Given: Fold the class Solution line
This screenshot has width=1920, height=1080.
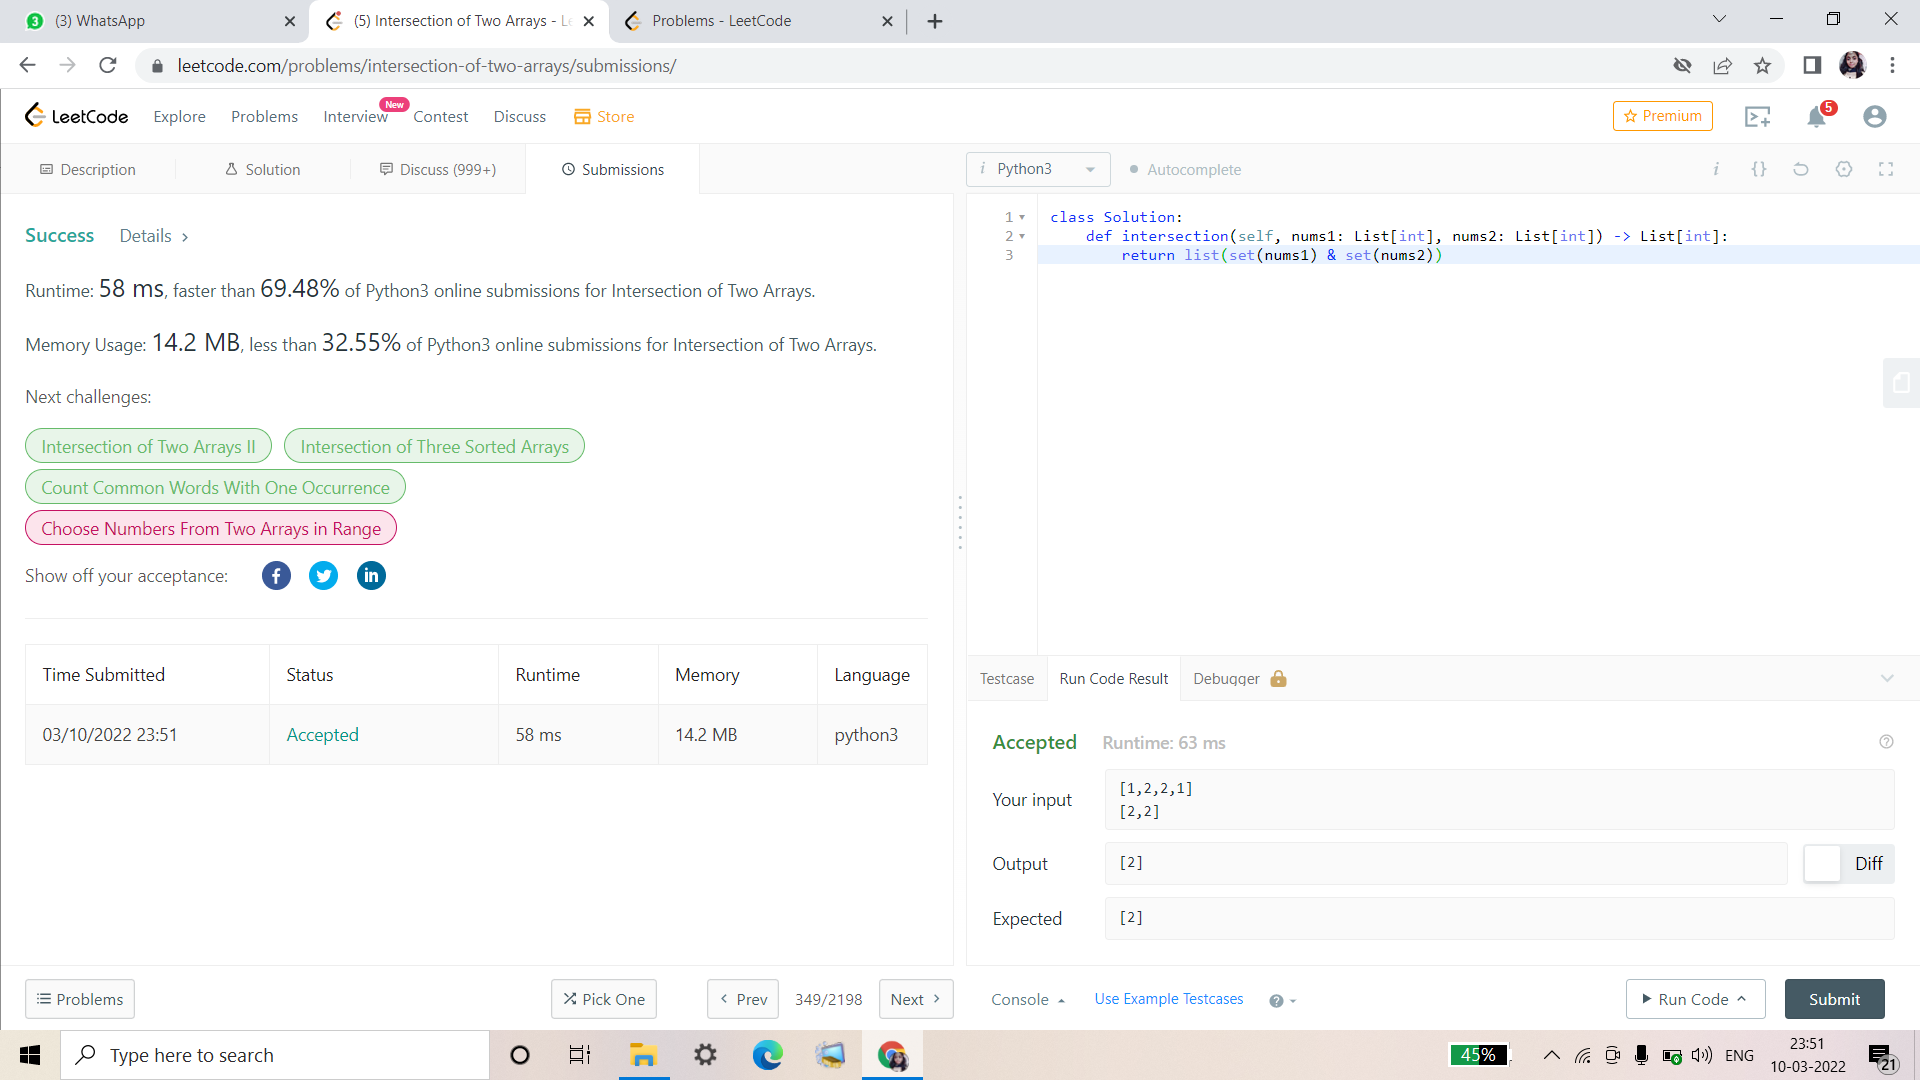Looking at the screenshot, I should point(1022,217).
